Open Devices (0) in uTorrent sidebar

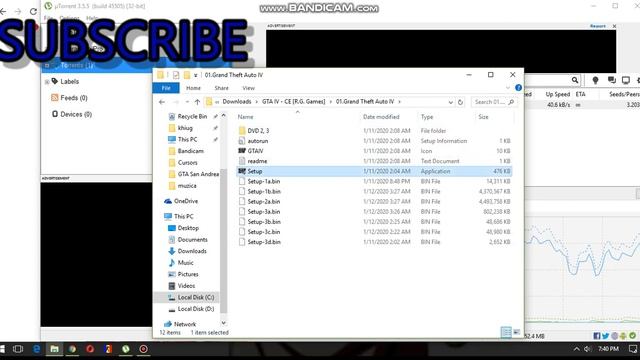(x=76, y=114)
